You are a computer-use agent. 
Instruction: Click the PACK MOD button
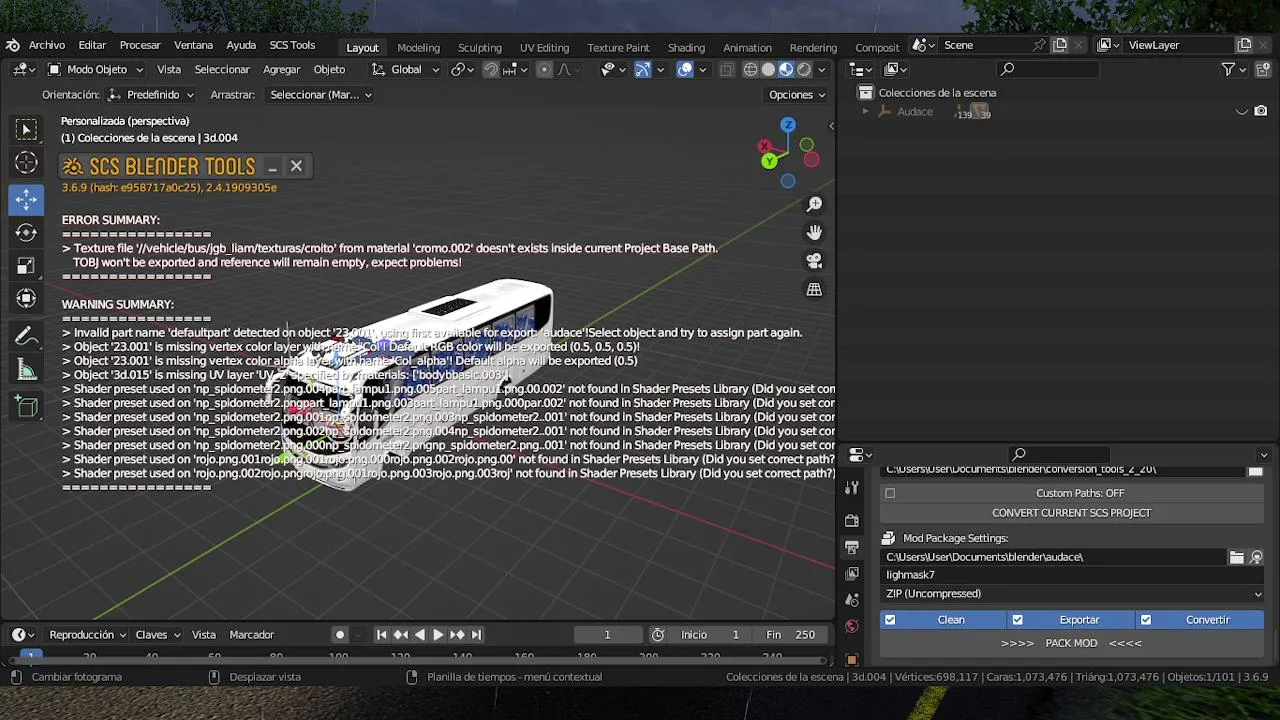pyautogui.click(x=1072, y=643)
